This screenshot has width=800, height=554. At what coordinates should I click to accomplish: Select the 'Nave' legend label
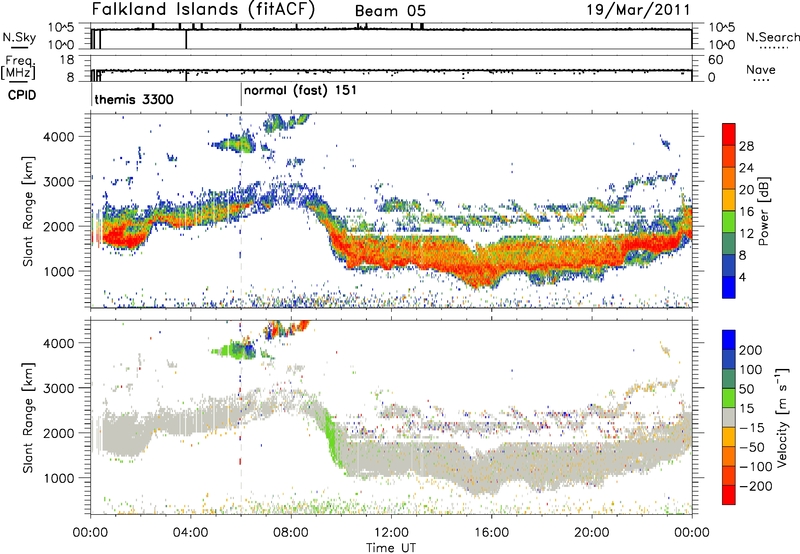coord(761,69)
